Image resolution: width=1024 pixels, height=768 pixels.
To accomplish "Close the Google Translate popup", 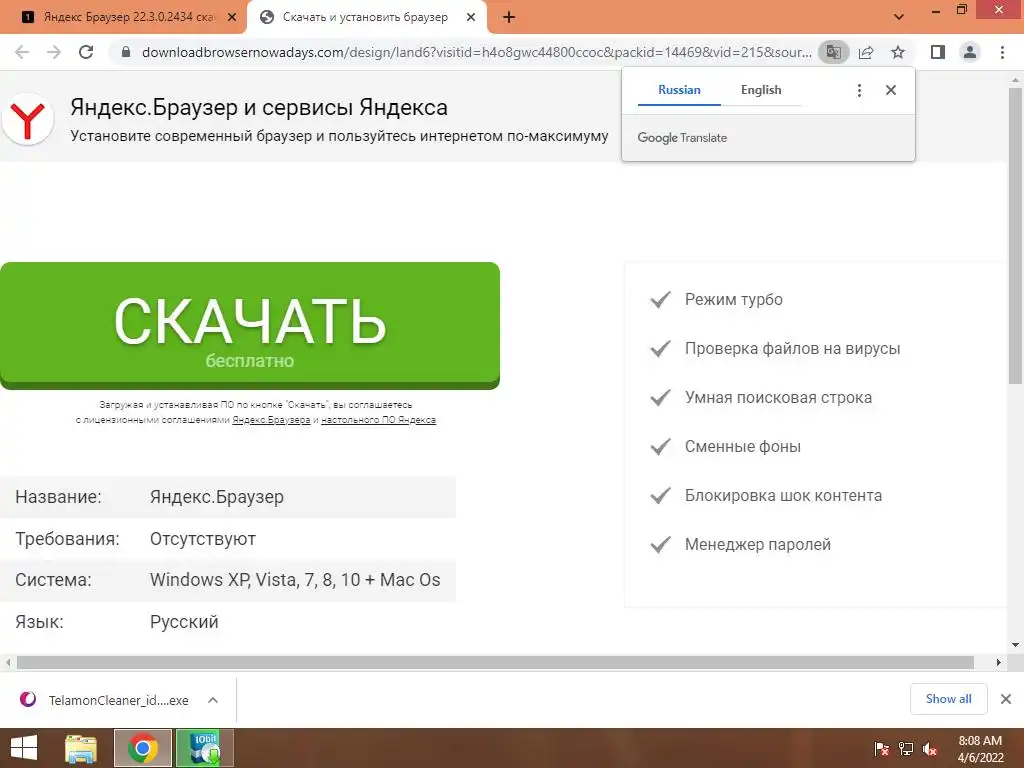I will [x=891, y=90].
